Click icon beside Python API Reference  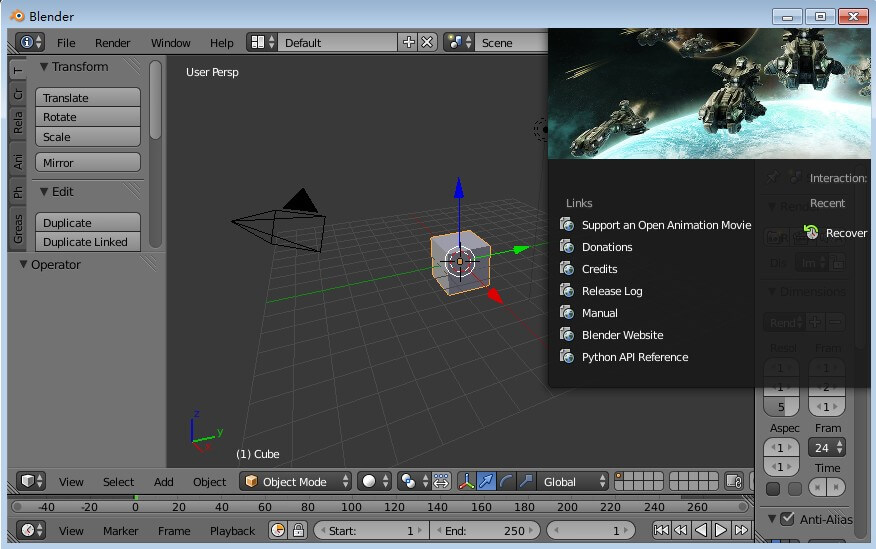(567, 357)
